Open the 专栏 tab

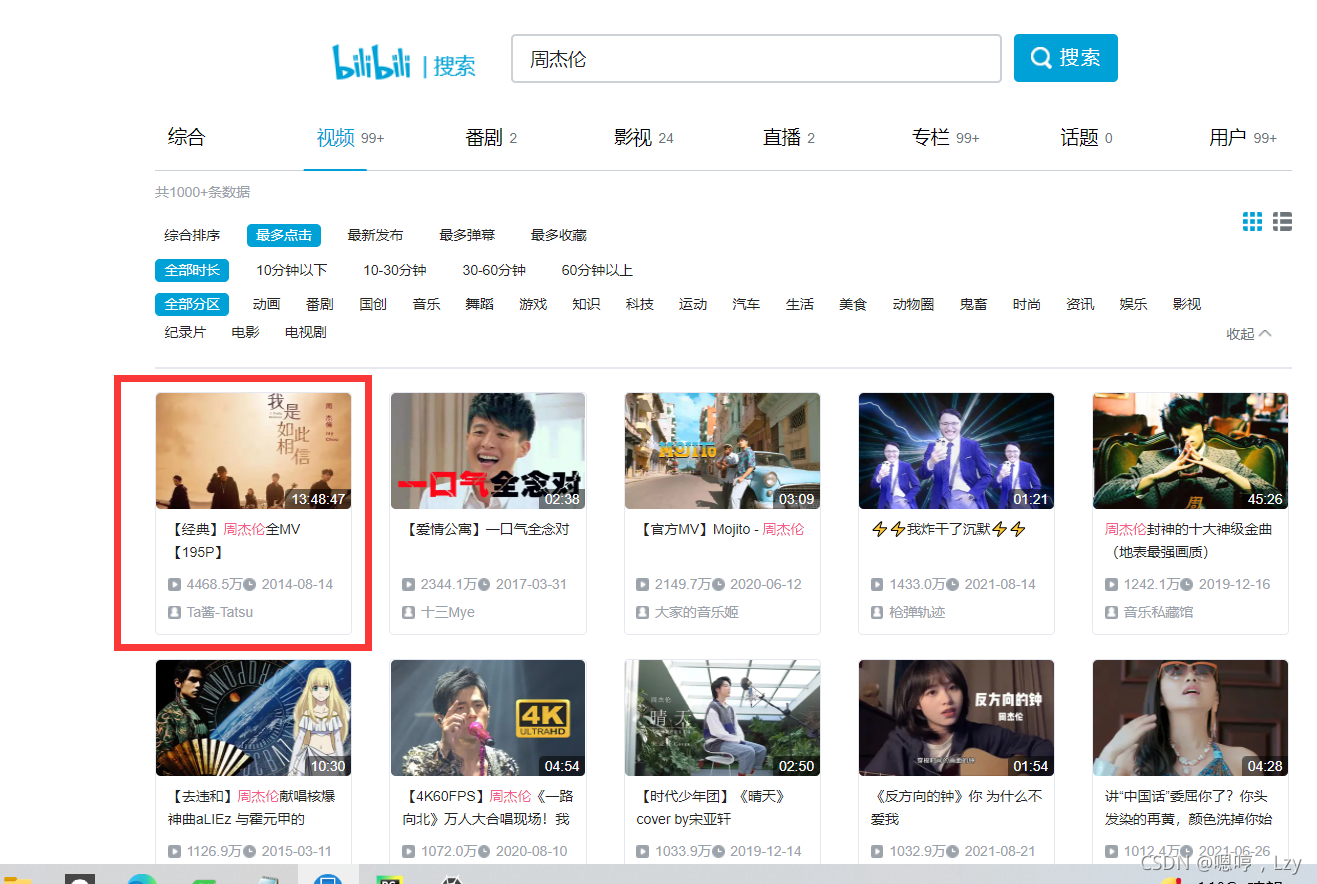click(945, 138)
